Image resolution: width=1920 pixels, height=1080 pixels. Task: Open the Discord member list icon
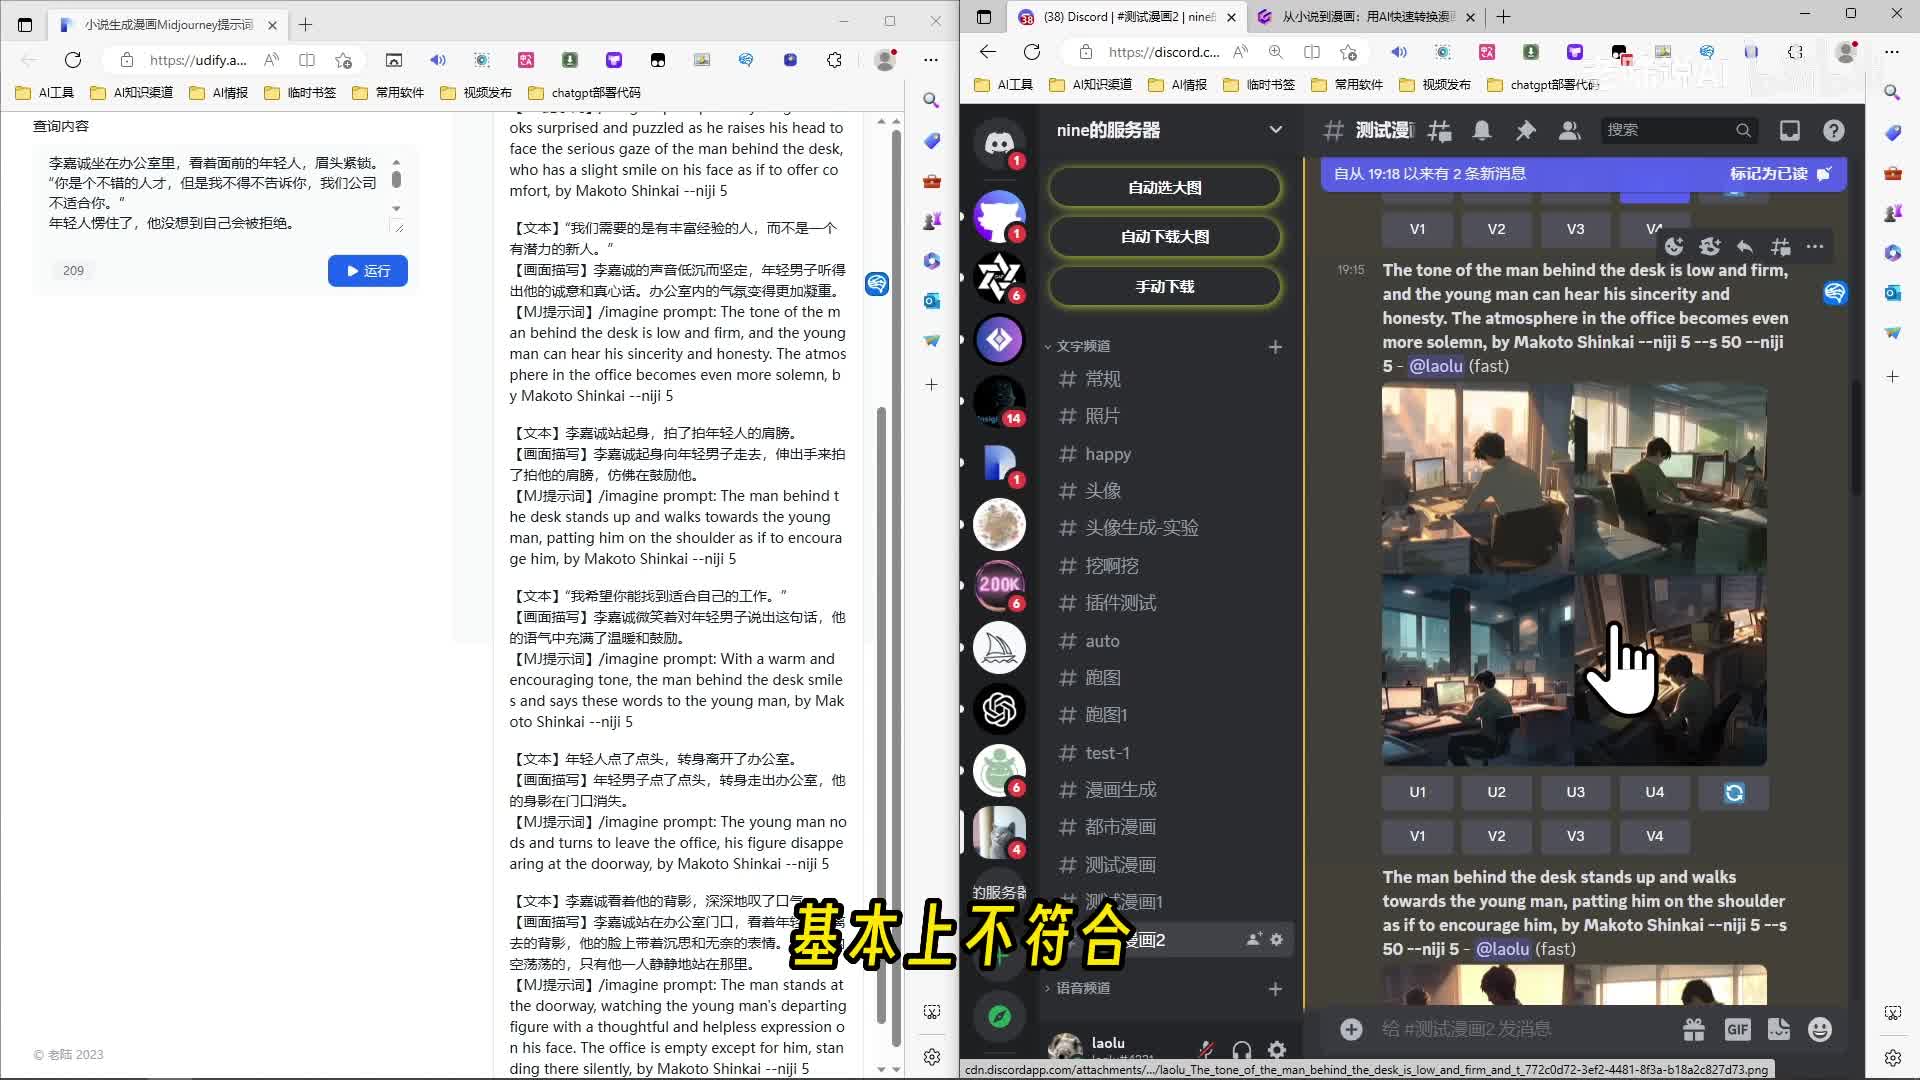click(1569, 130)
